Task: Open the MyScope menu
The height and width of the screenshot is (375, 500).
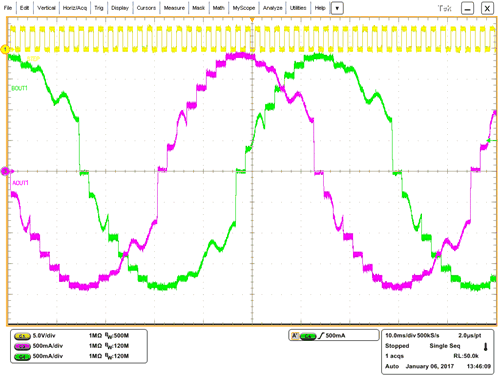Action: click(244, 8)
